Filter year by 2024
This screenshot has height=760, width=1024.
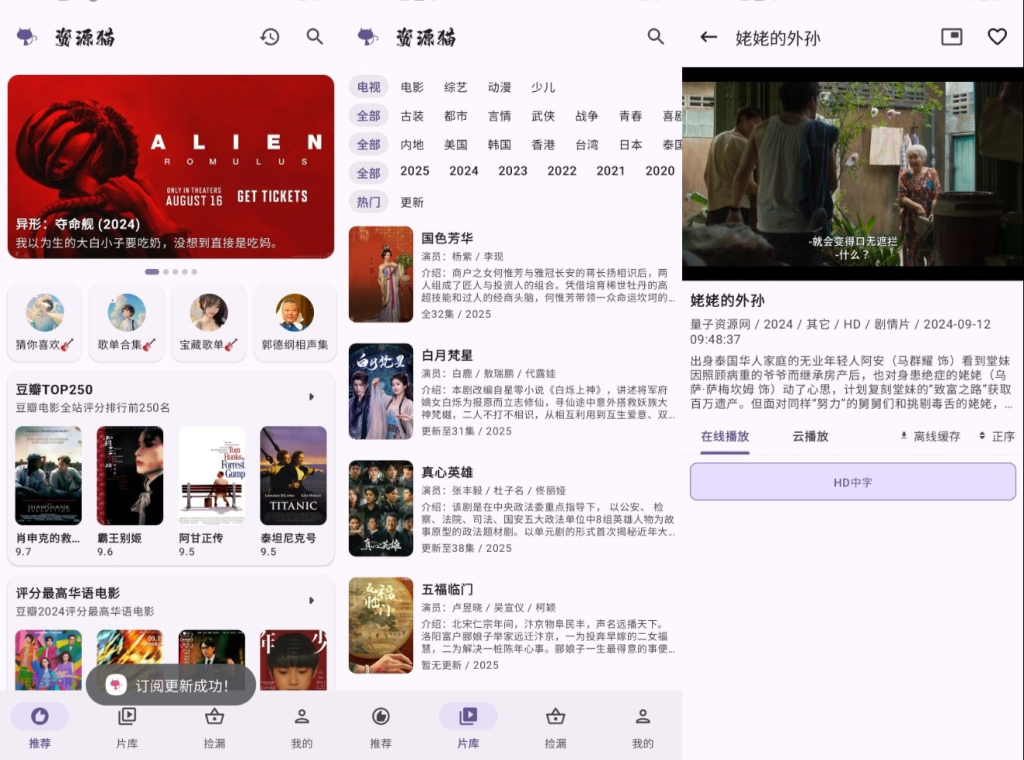pyautogui.click(x=464, y=170)
